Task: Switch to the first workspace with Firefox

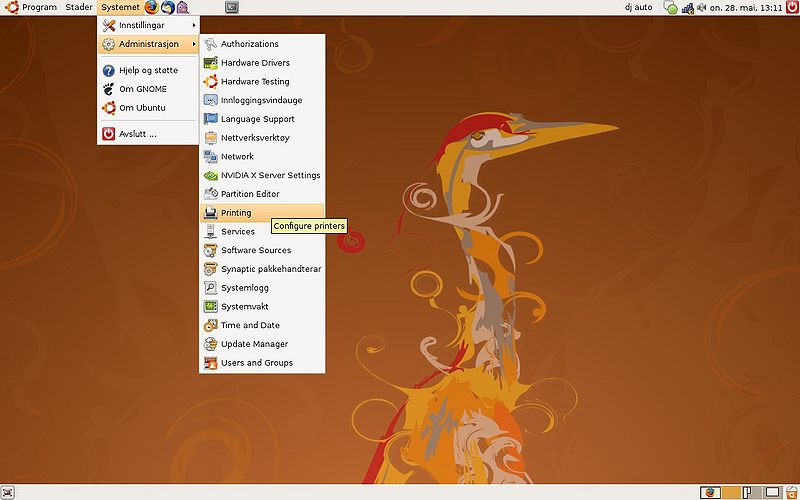Action: 710,492
